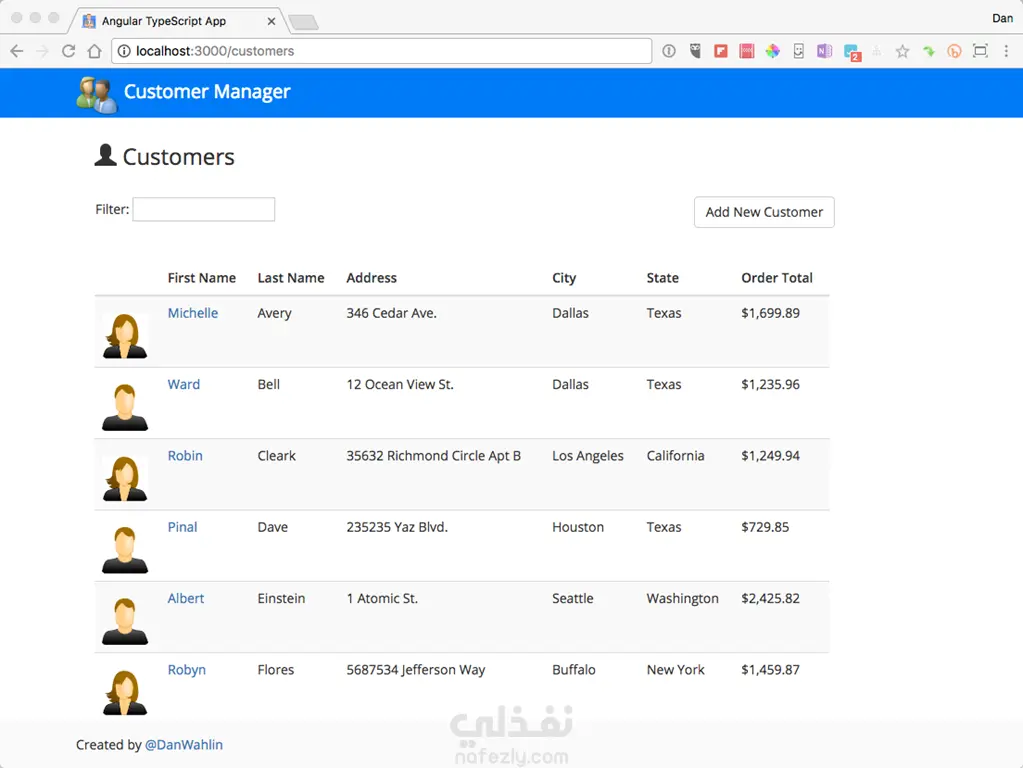
Task: Click the address 5687534 Jefferson Way
Action: [416, 670]
